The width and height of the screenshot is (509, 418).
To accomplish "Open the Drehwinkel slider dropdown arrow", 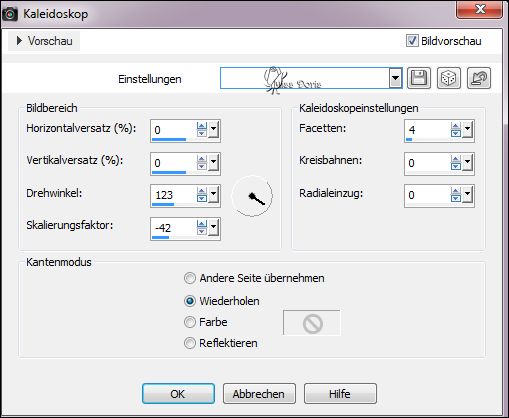I will point(214,194).
